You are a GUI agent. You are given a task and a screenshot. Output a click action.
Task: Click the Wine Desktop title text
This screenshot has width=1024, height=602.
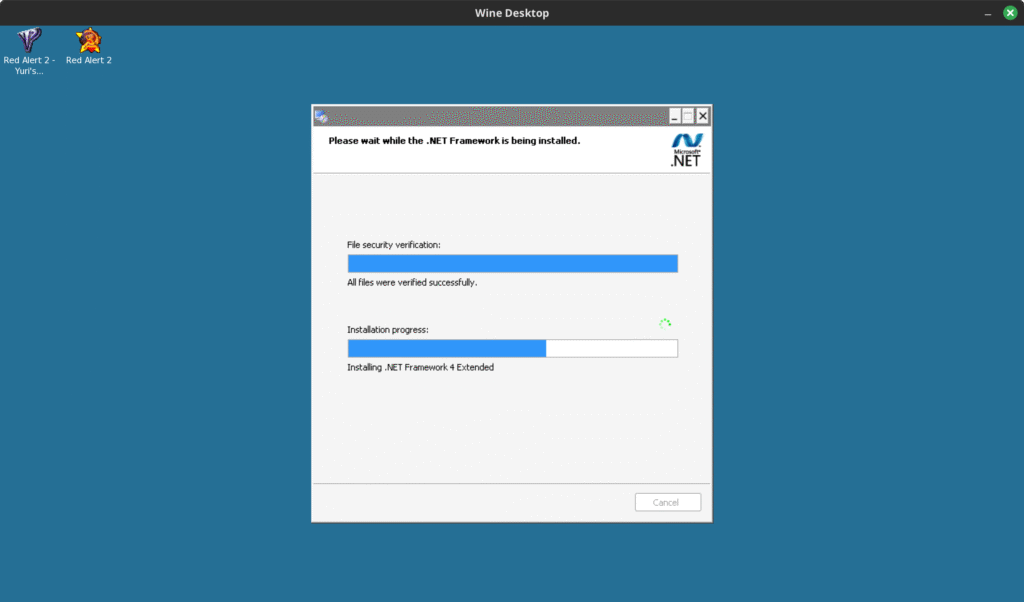511,13
